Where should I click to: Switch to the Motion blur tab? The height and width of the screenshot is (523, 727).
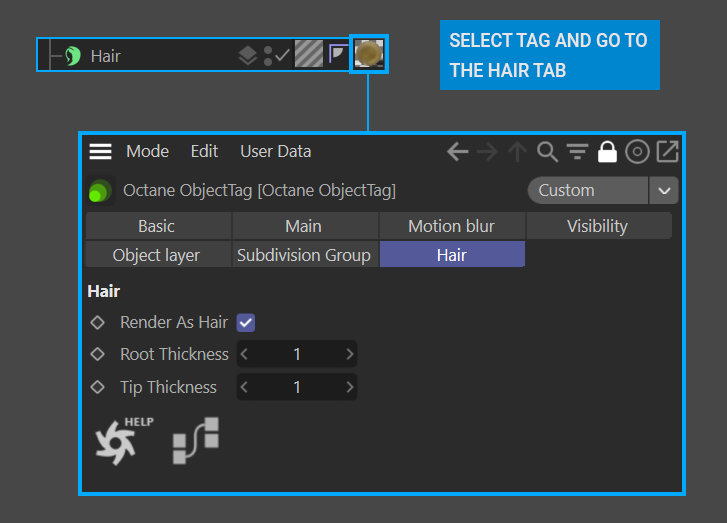(451, 226)
